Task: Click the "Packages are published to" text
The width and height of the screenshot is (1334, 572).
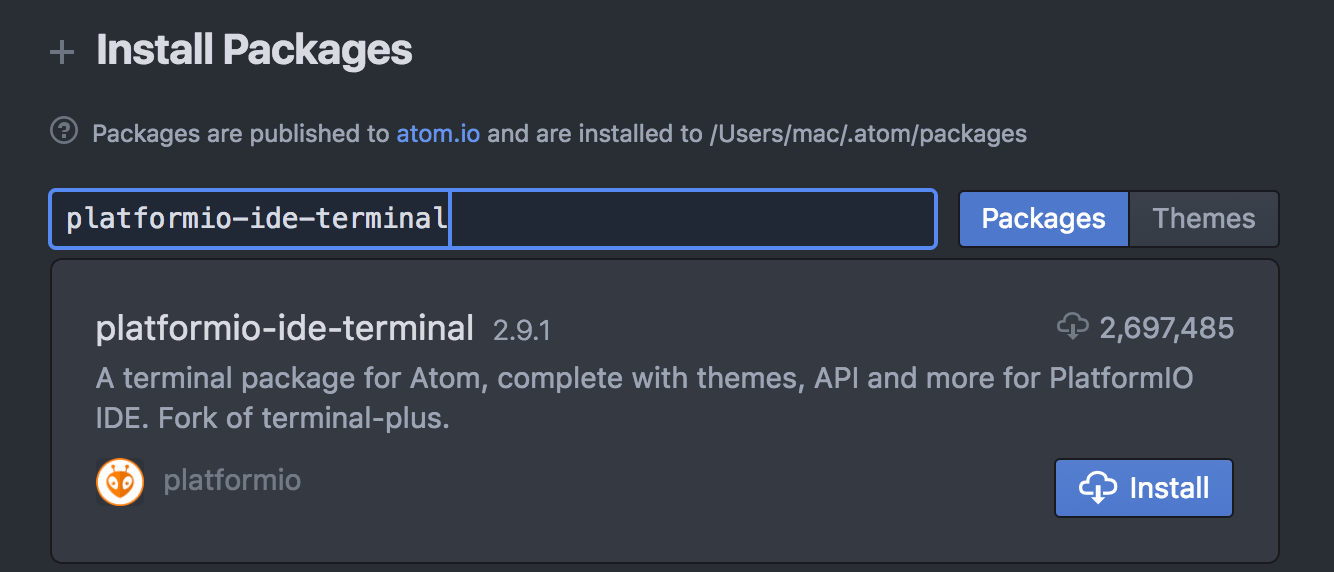Action: pos(240,133)
